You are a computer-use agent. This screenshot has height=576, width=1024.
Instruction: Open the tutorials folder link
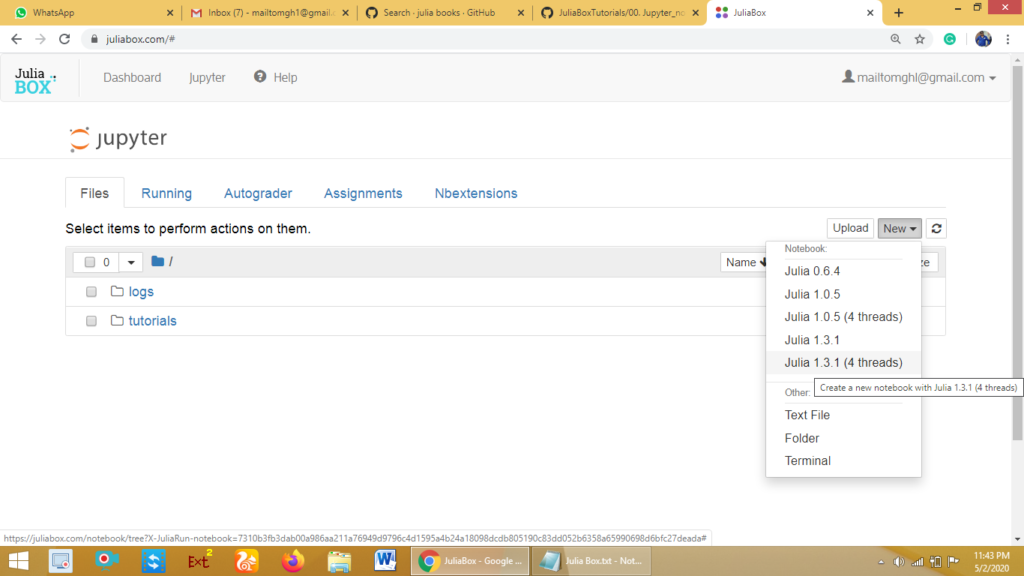tap(152, 321)
